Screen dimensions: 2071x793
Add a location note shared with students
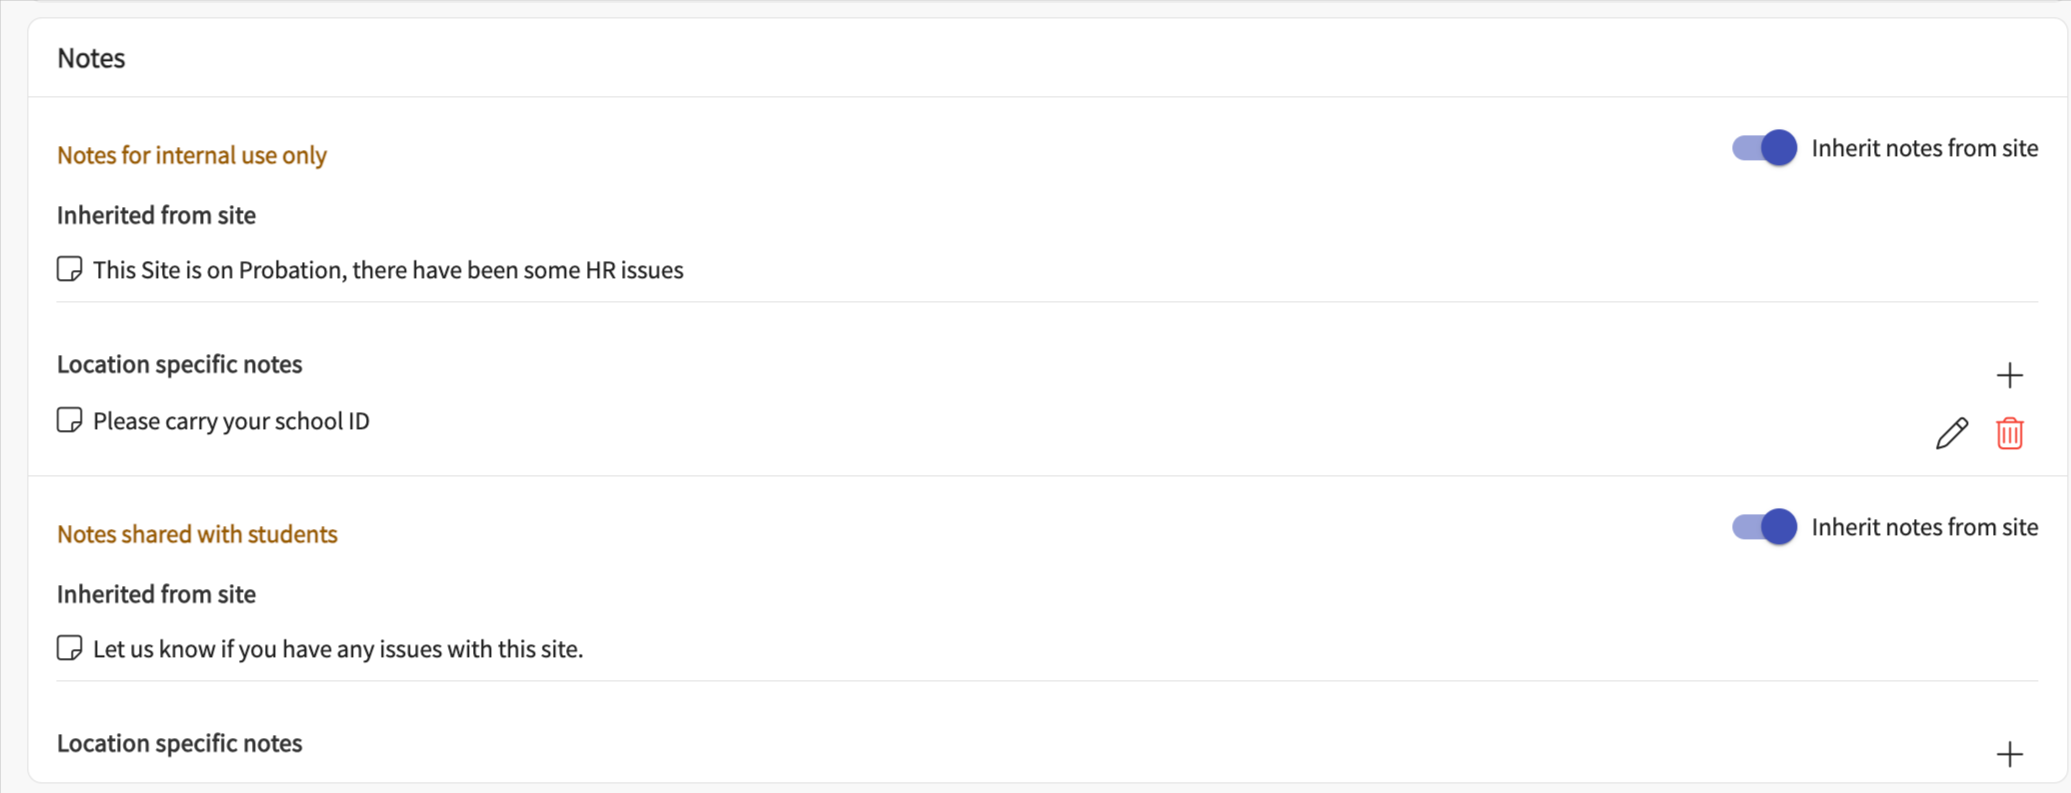2009,754
